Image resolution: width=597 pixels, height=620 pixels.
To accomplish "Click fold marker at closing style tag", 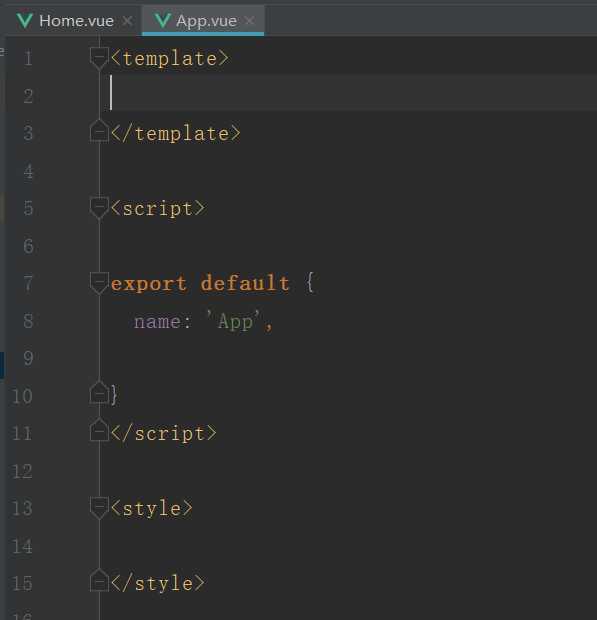I will pyautogui.click(x=99, y=580).
